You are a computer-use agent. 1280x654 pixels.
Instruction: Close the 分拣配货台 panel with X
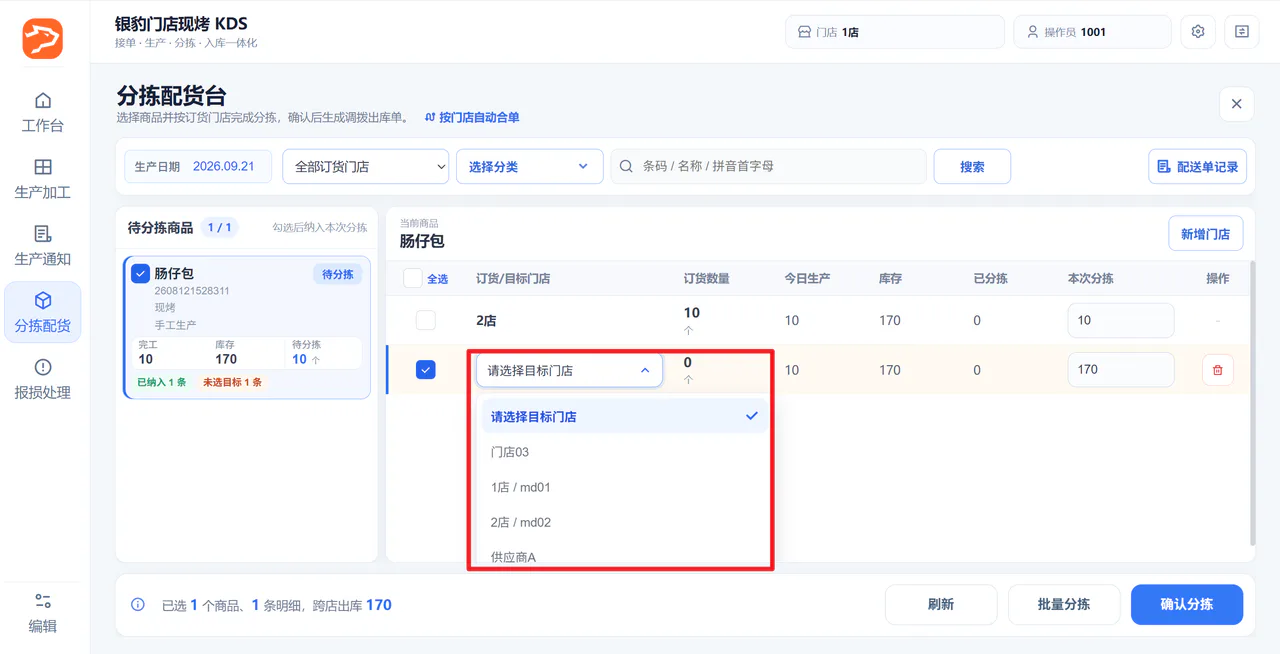point(1236,104)
